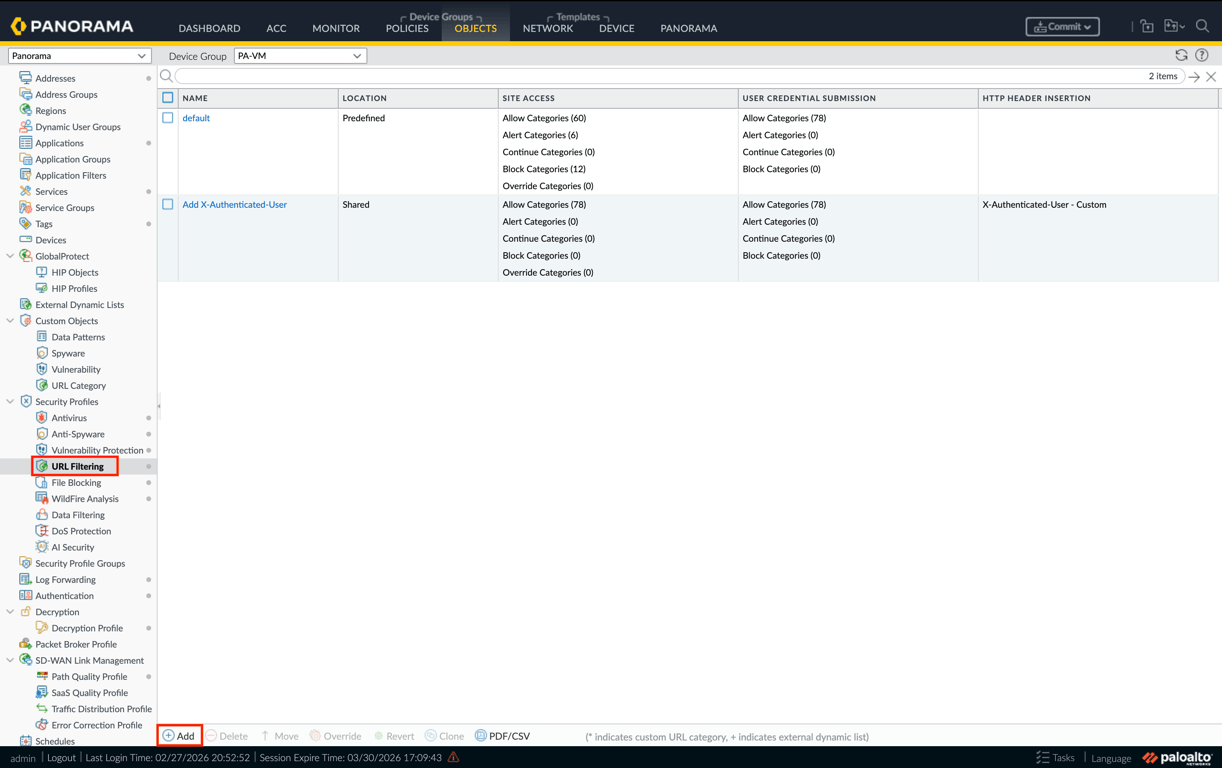Click the global search magnifier in header
Screen dimensions: 1222x768
tap(1202, 26)
